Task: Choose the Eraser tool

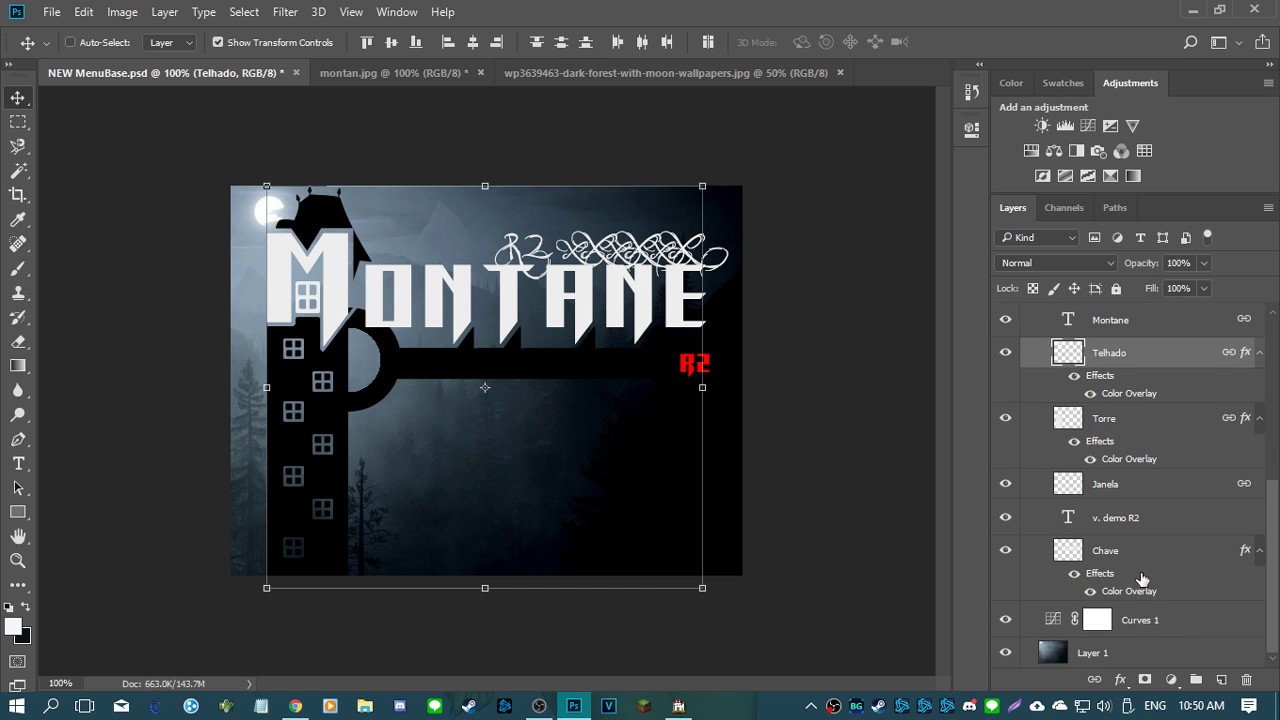Action: coord(18,342)
